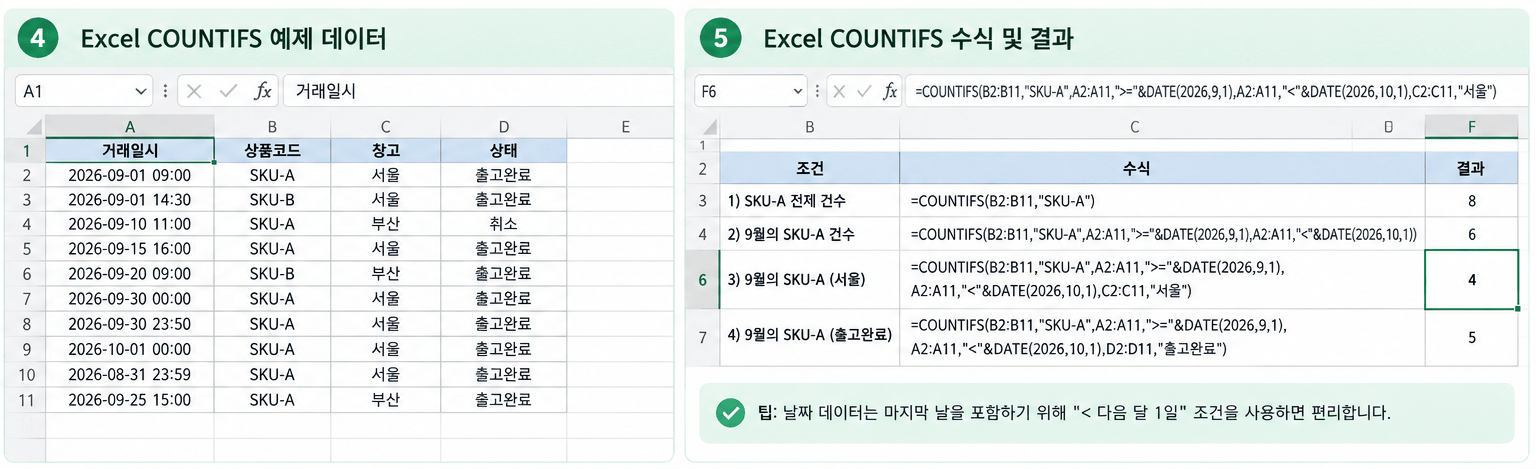Click the confirm checkmark beside A1 formula bar
1536x469 pixels.
228,91
